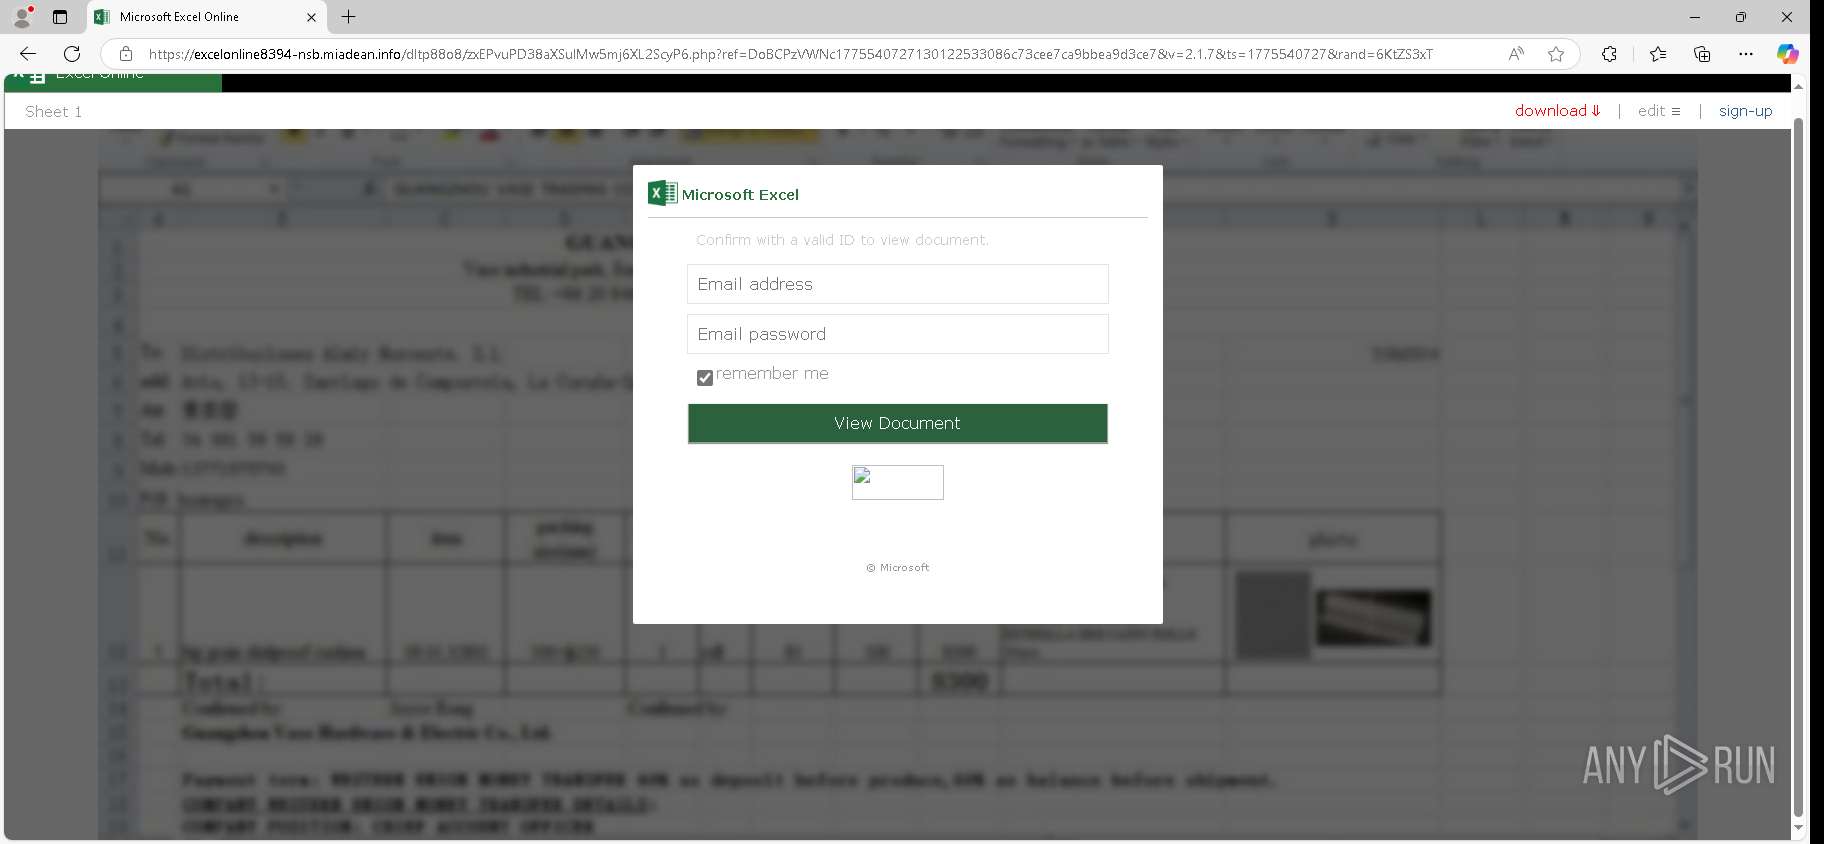Image resolution: width=1824 pixels, height=844 pixels.
Task: Focus the Email address field
Action: click(x=897, y=284)
